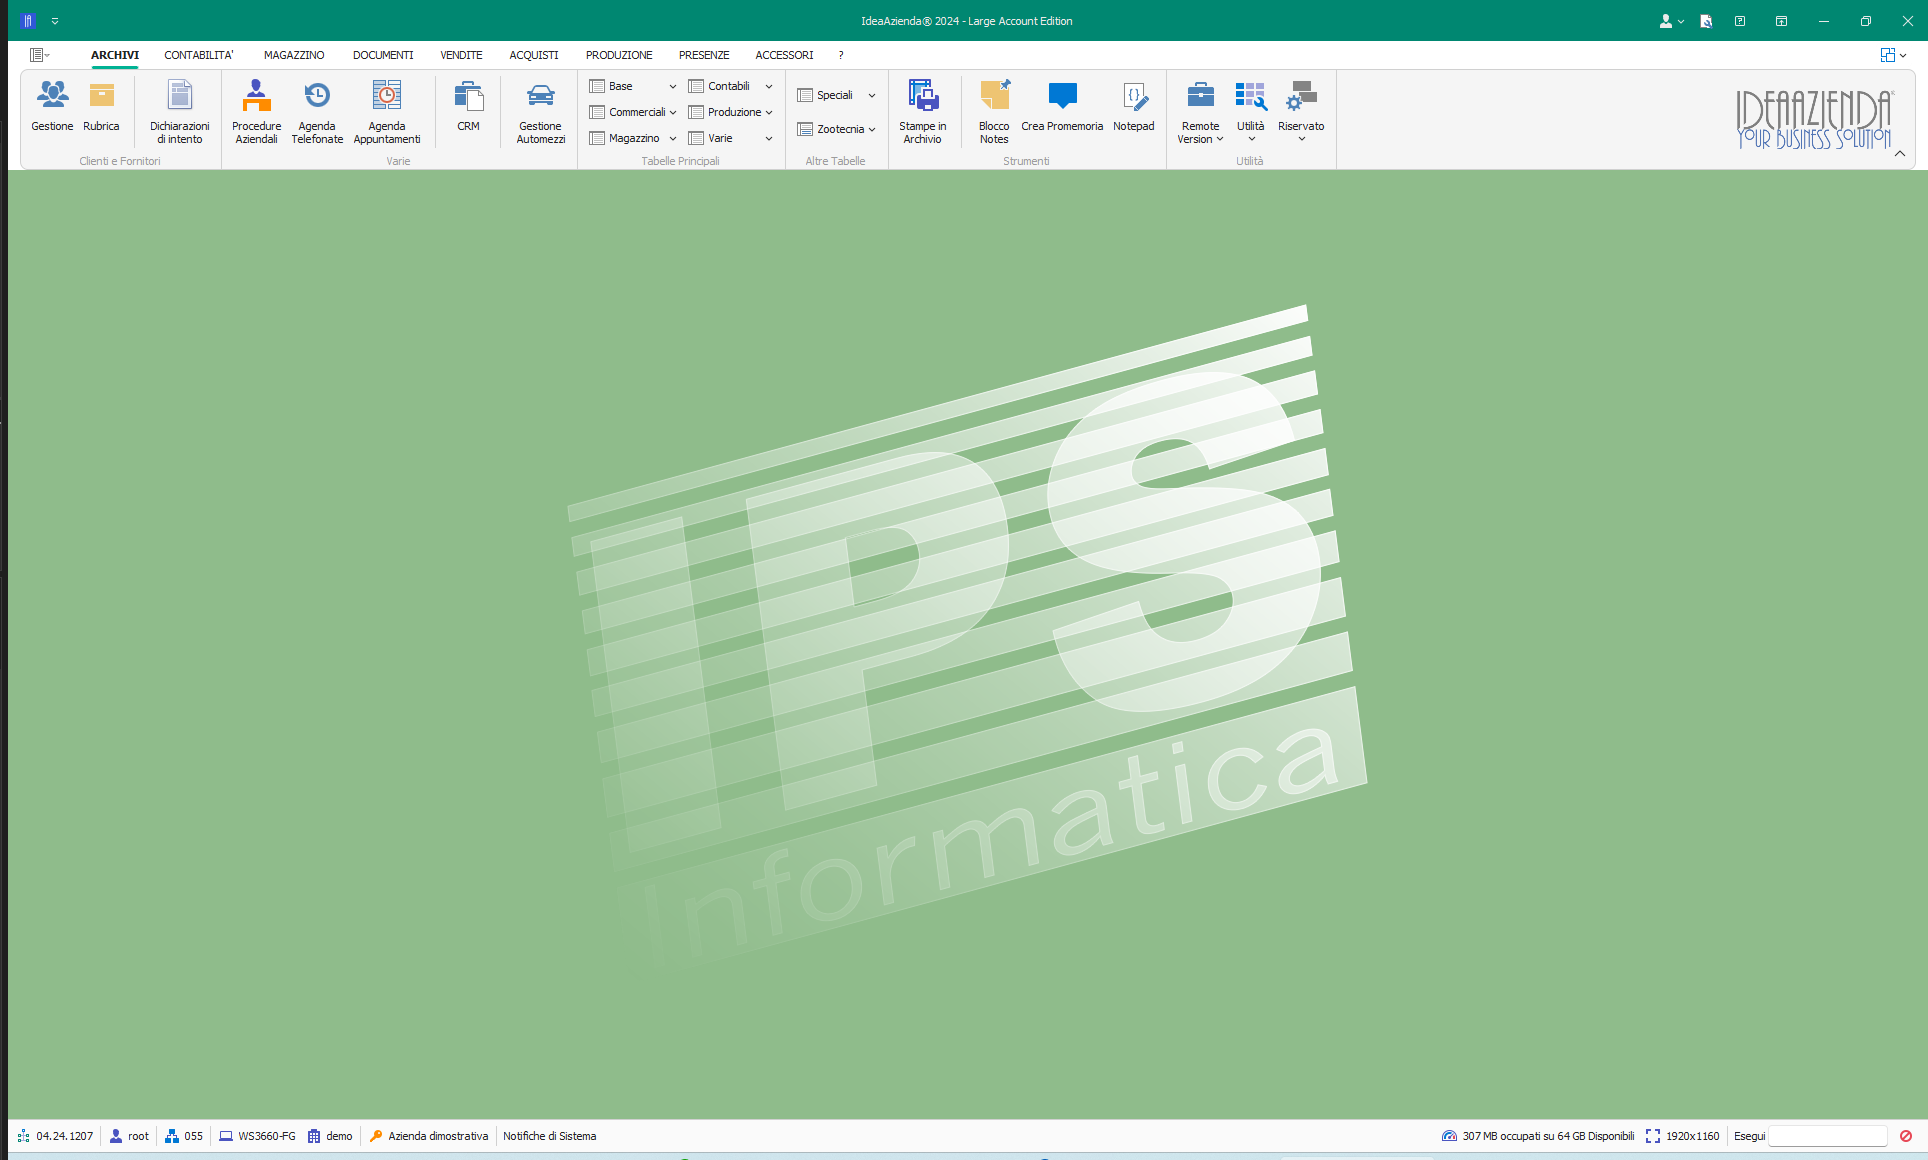The width and height of the screenshot is (1928, 1160).
Task: Click Azienda dimostrativa in status bar
Action: [x=429, y=1136]
